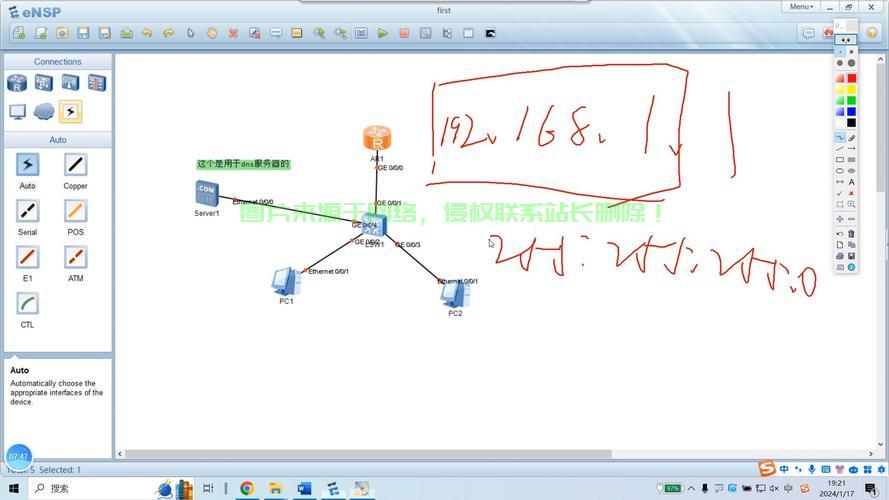The width and height of the screenshot is (889, 500).
Task: Choose the green checkmark stamp tool
Action: (840, 193)
